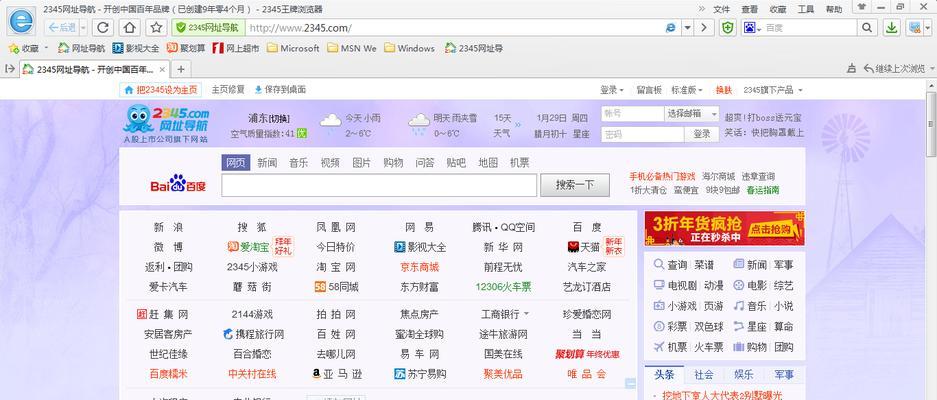Image resolution: width=937 pixels, height=400 pixels.
Task: Open the 亚马逊 Amazon link
Action: point(337,374)
